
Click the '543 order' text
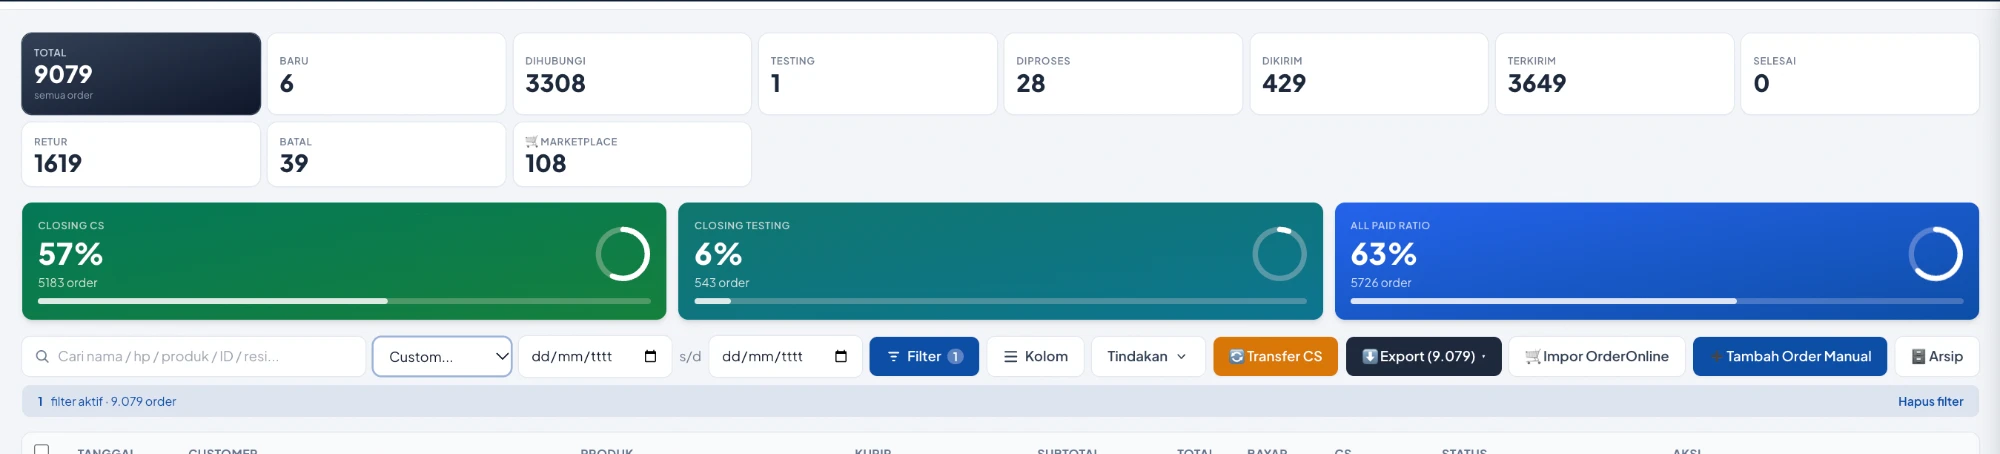[722, 283]
